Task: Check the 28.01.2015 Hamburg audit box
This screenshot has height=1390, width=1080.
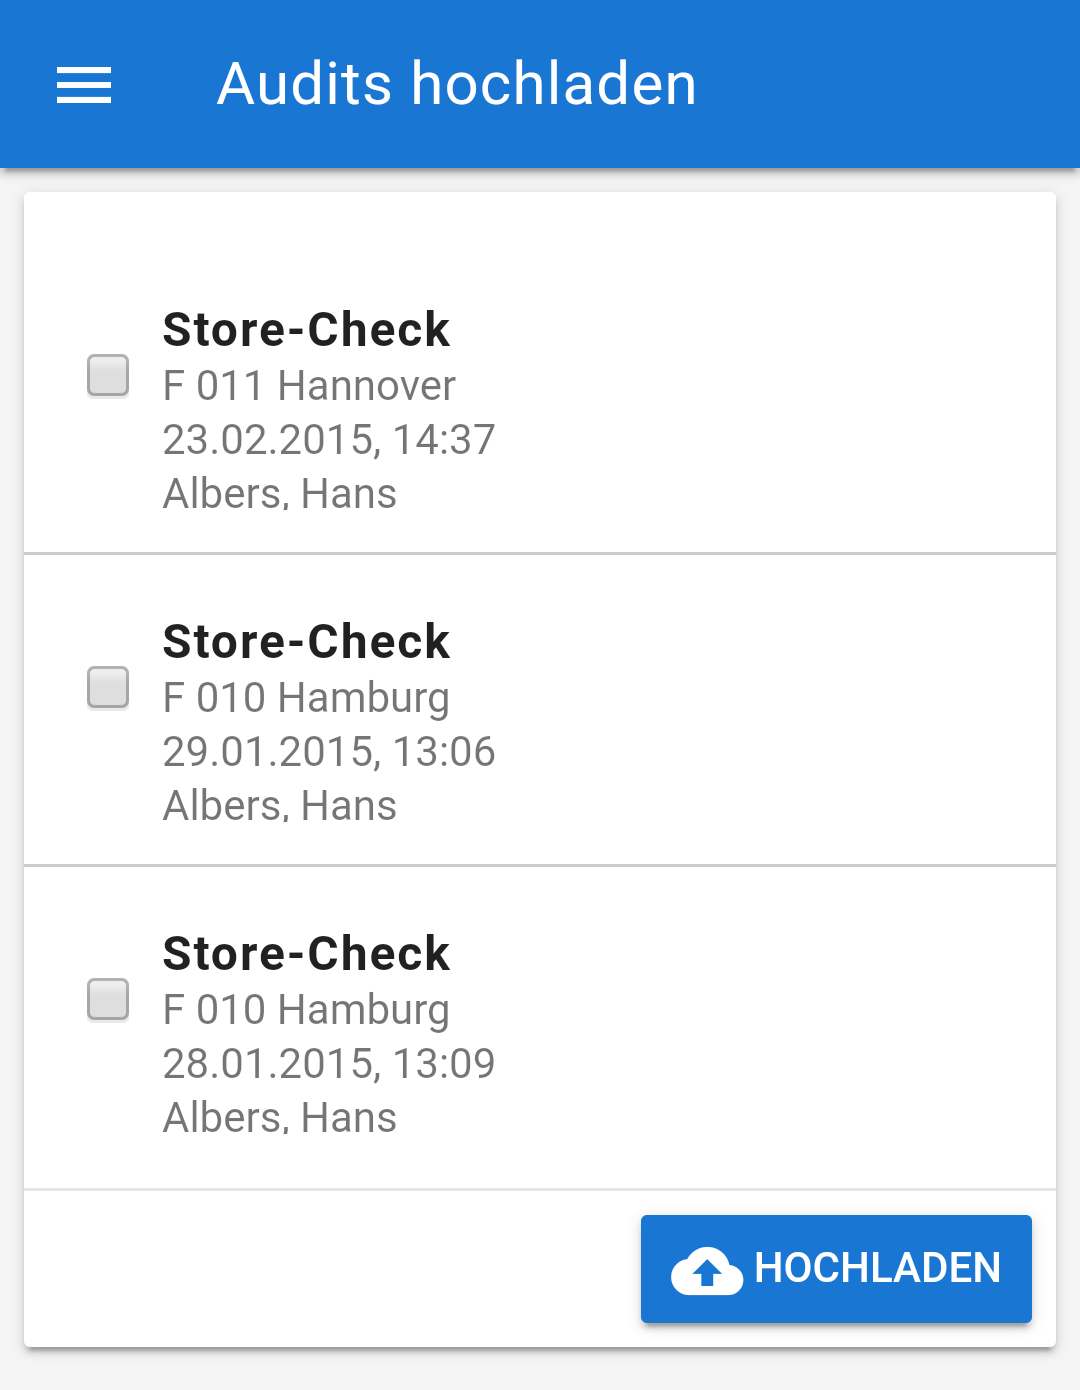Action: pyautogui.click(x=108, y=1000)
